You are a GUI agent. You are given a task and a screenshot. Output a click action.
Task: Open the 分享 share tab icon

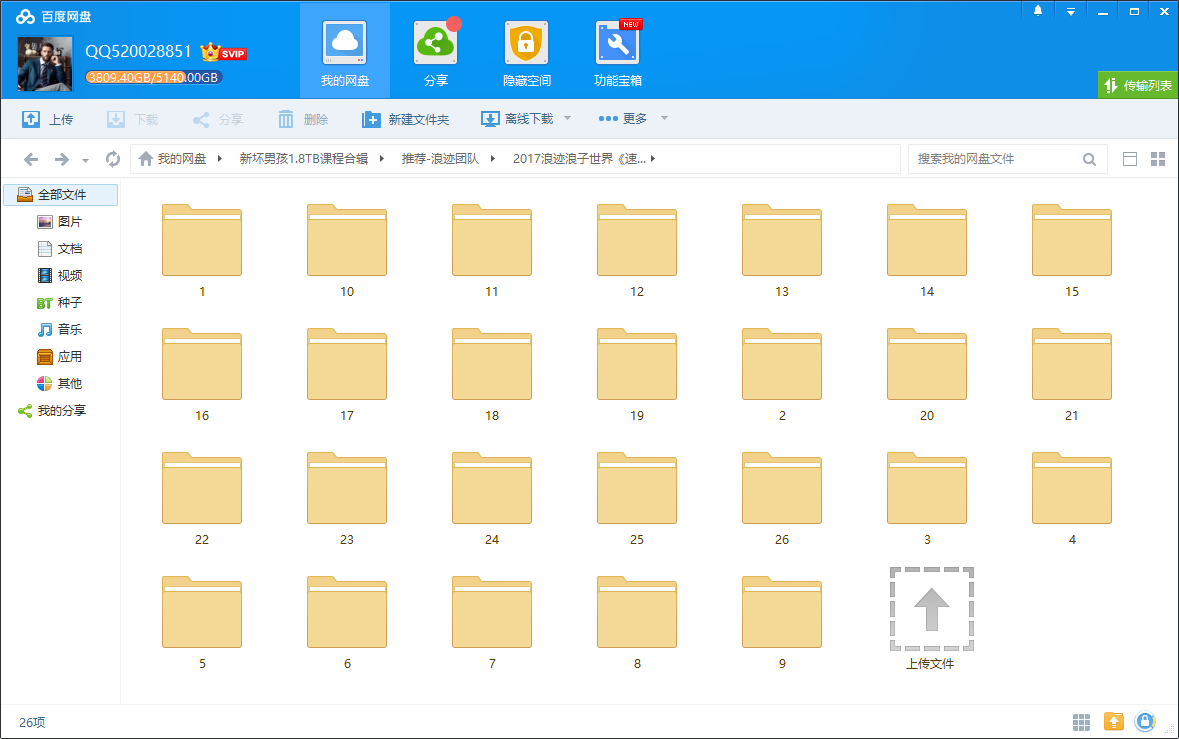pos(435,44)
